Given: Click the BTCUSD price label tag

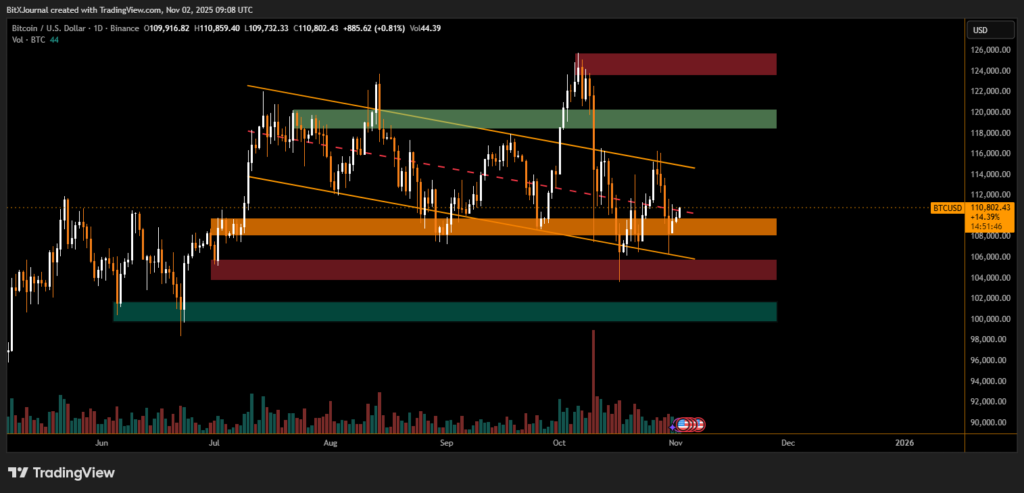Looking at the screenshot, I should coord(946,208).
